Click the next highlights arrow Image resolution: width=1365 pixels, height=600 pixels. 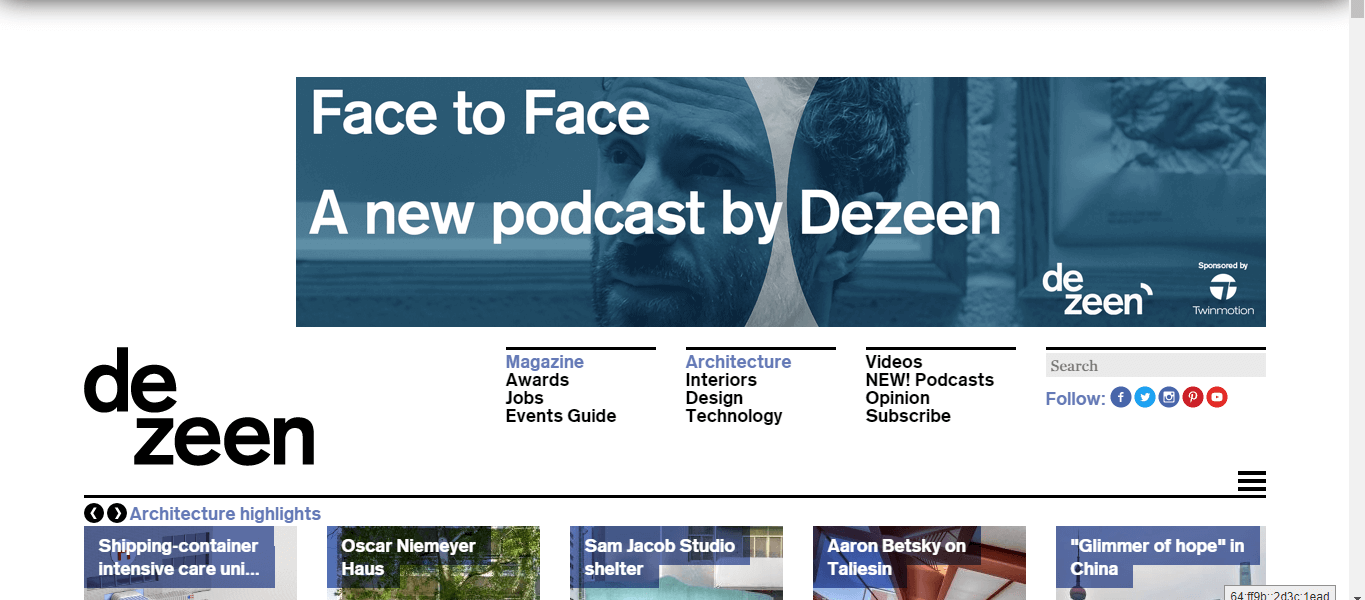click(x=117, y=513)
